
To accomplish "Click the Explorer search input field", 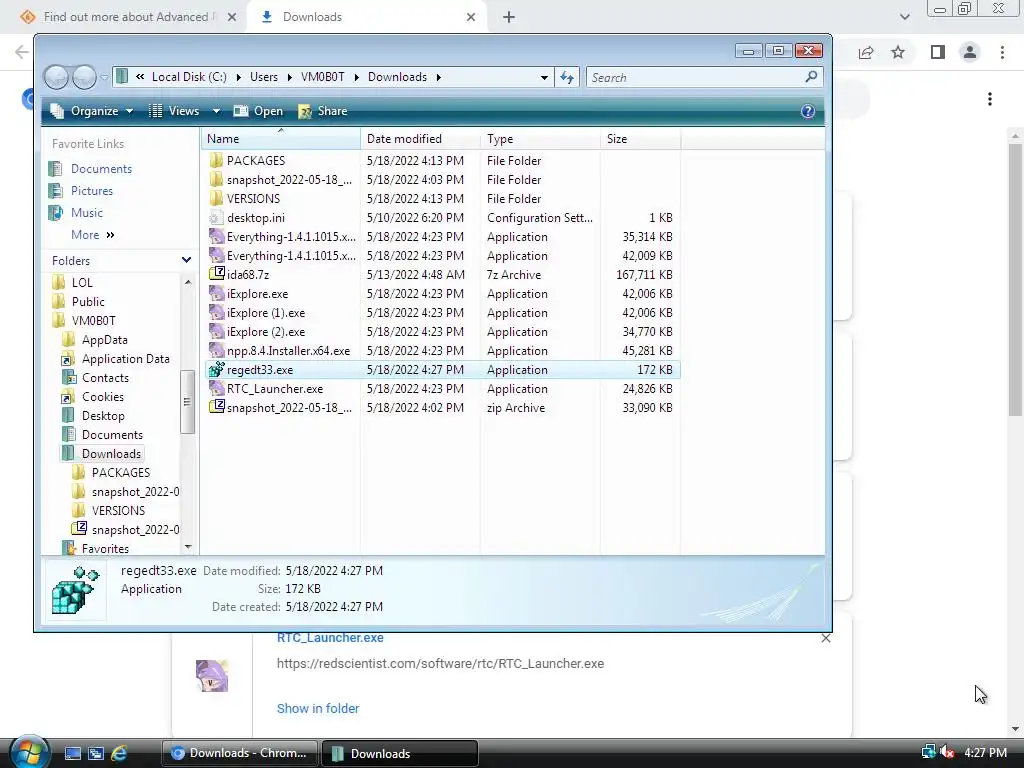I will [696, 77].
